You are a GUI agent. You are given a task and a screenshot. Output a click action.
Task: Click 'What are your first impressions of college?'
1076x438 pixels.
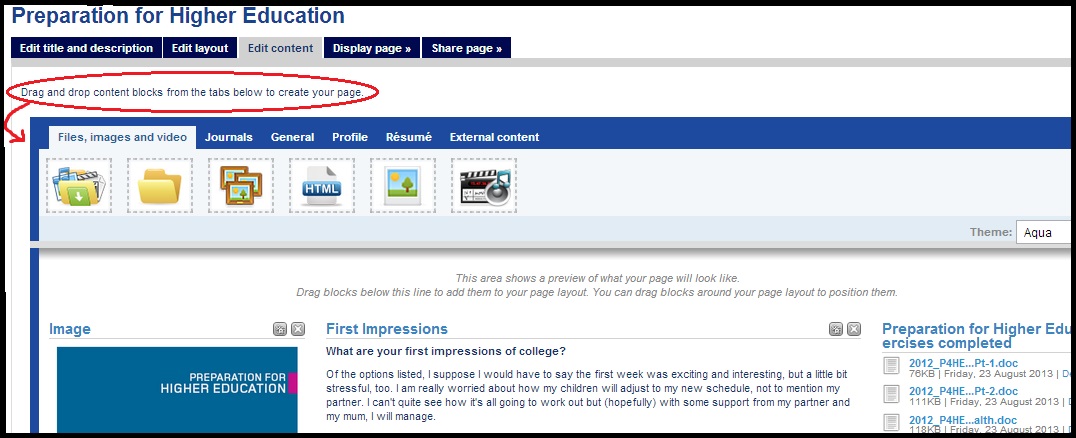tap(446, 351)
